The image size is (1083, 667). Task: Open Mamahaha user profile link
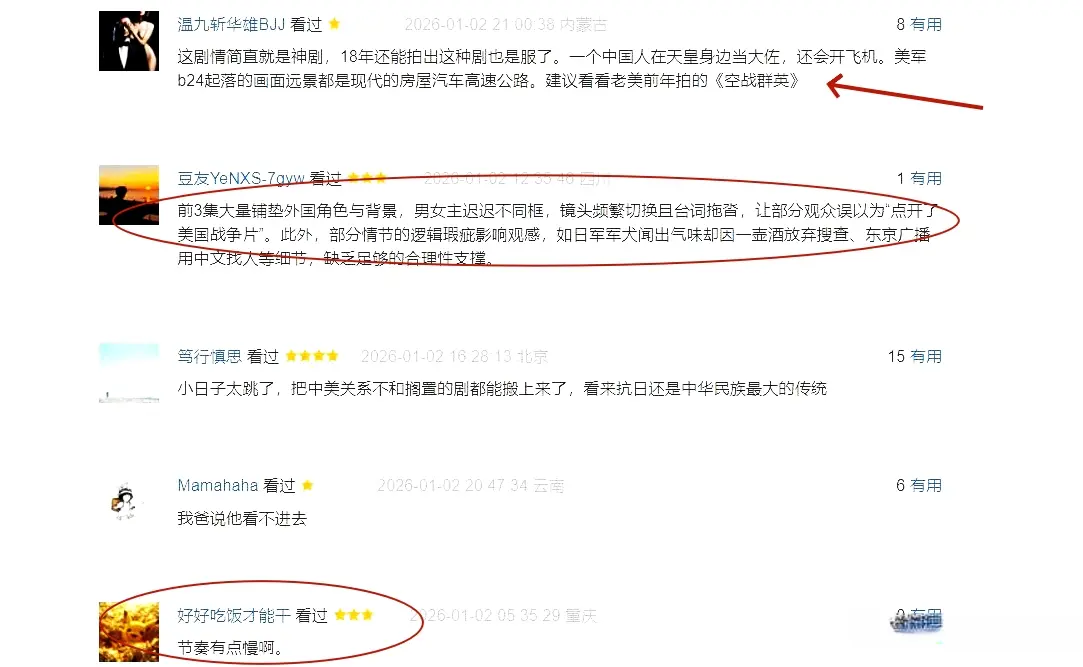(x=218, y=485)
